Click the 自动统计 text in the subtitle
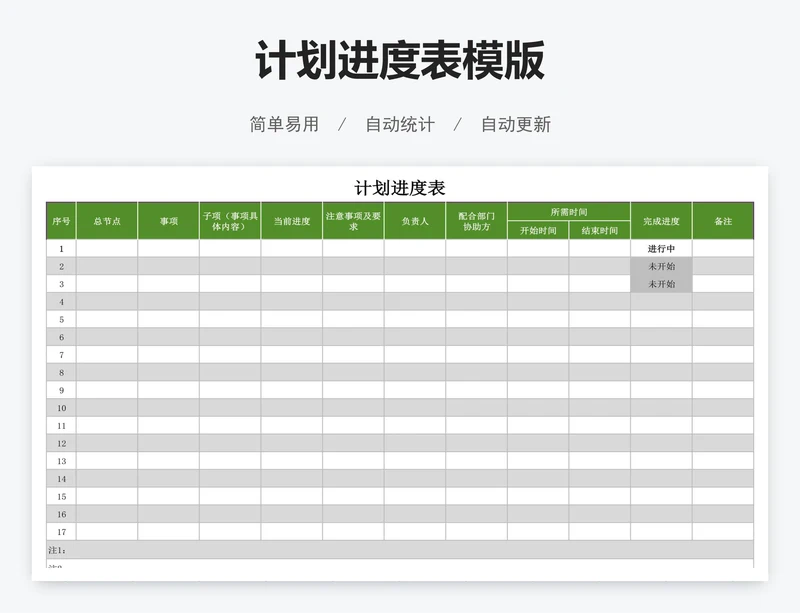This screenshot has height=613, width=800. tap(400, 125)
